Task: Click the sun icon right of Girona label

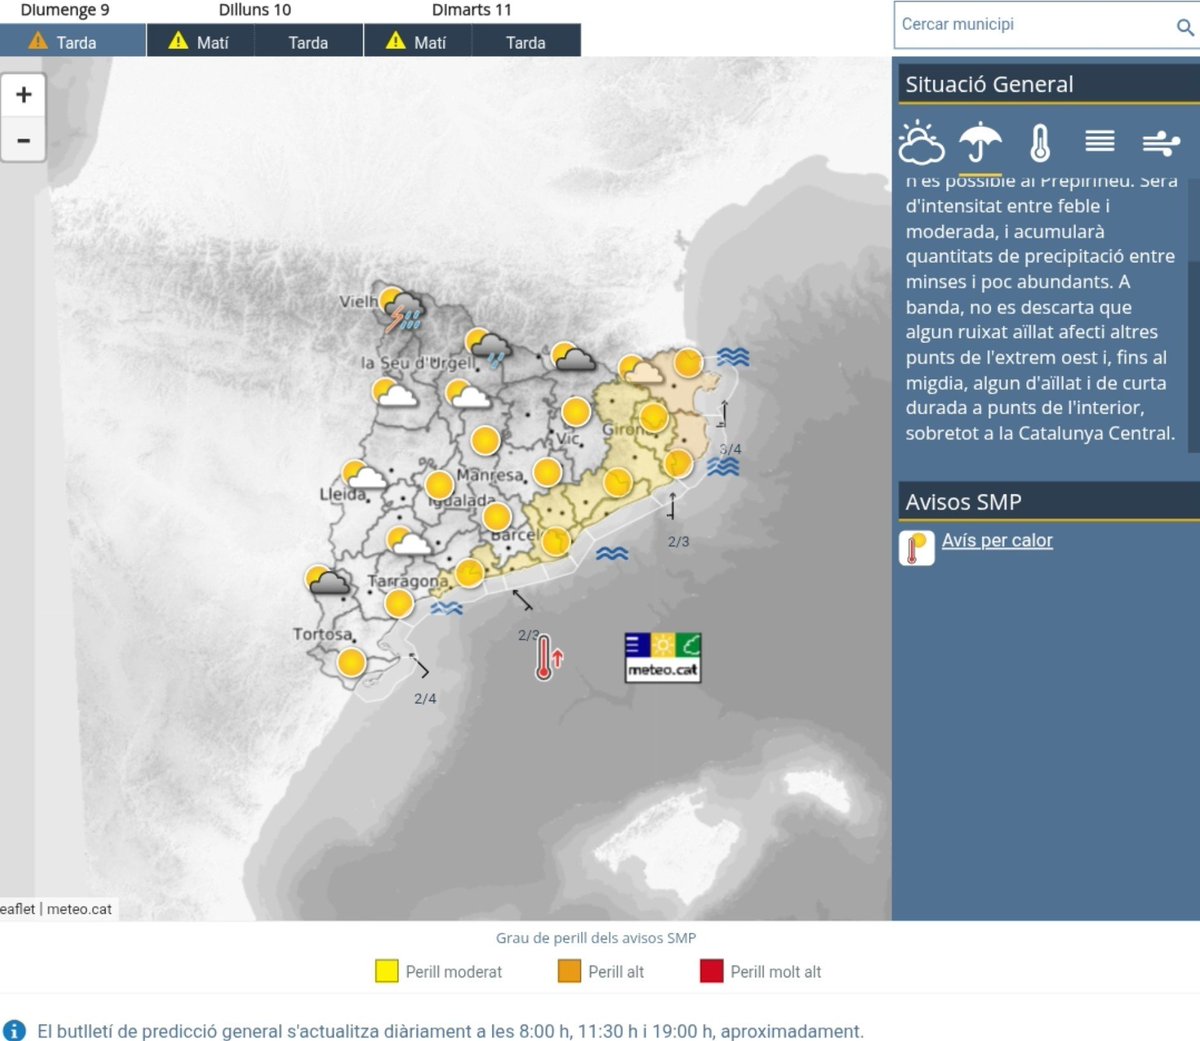Action: click(x=653, y=417)
